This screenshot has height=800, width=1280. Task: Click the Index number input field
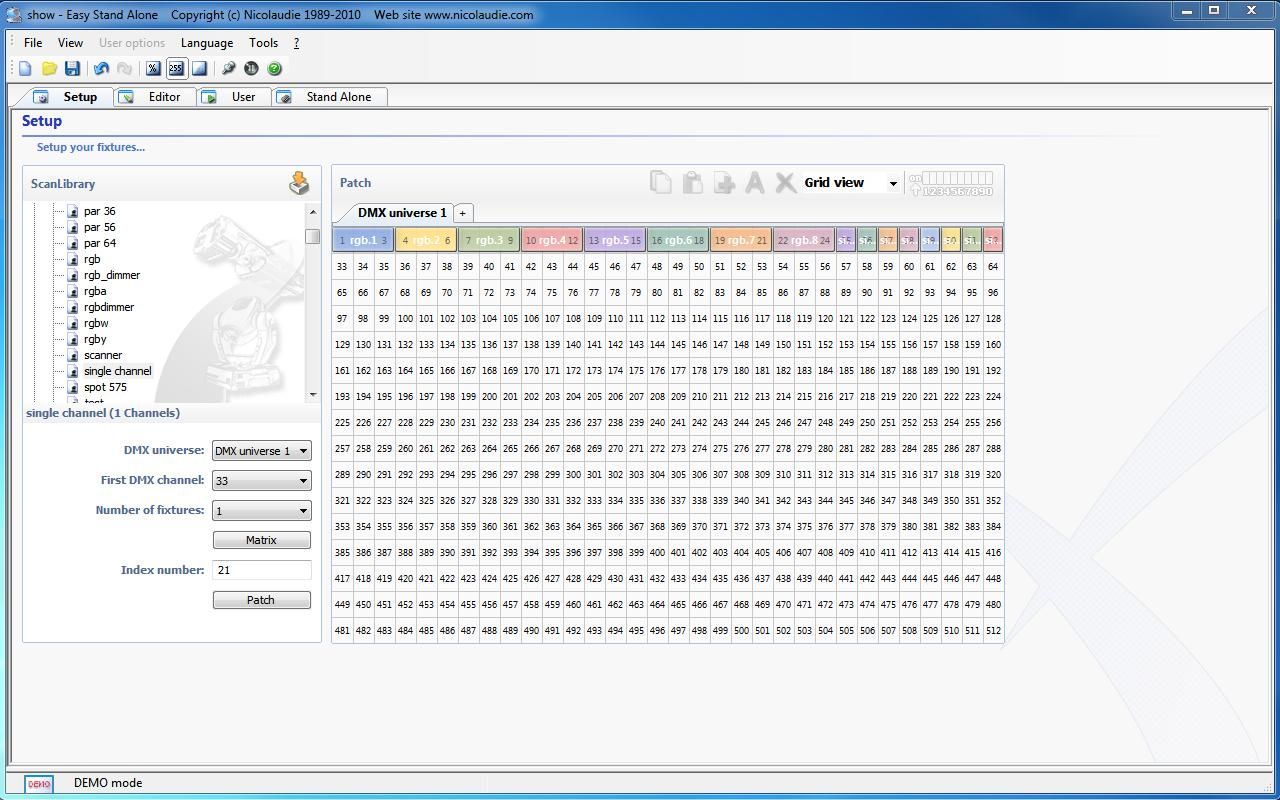point(261,570)
